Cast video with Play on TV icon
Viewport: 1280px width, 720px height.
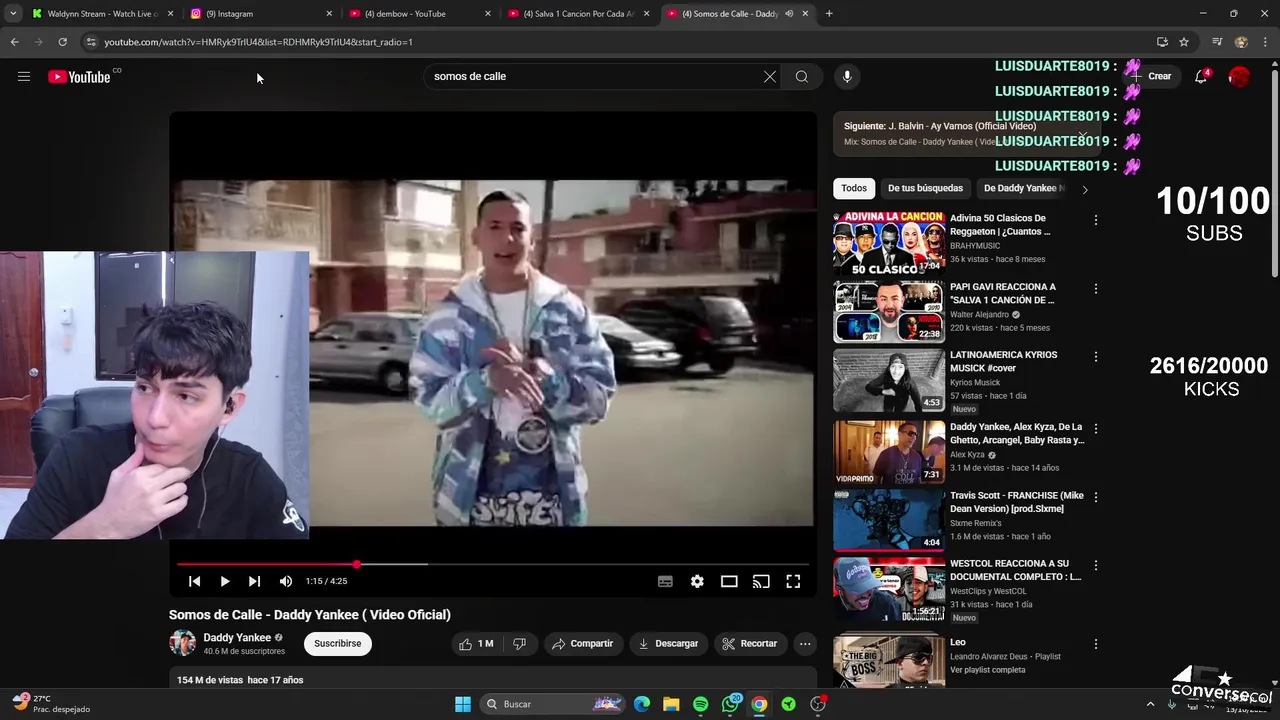coord(761,581)
